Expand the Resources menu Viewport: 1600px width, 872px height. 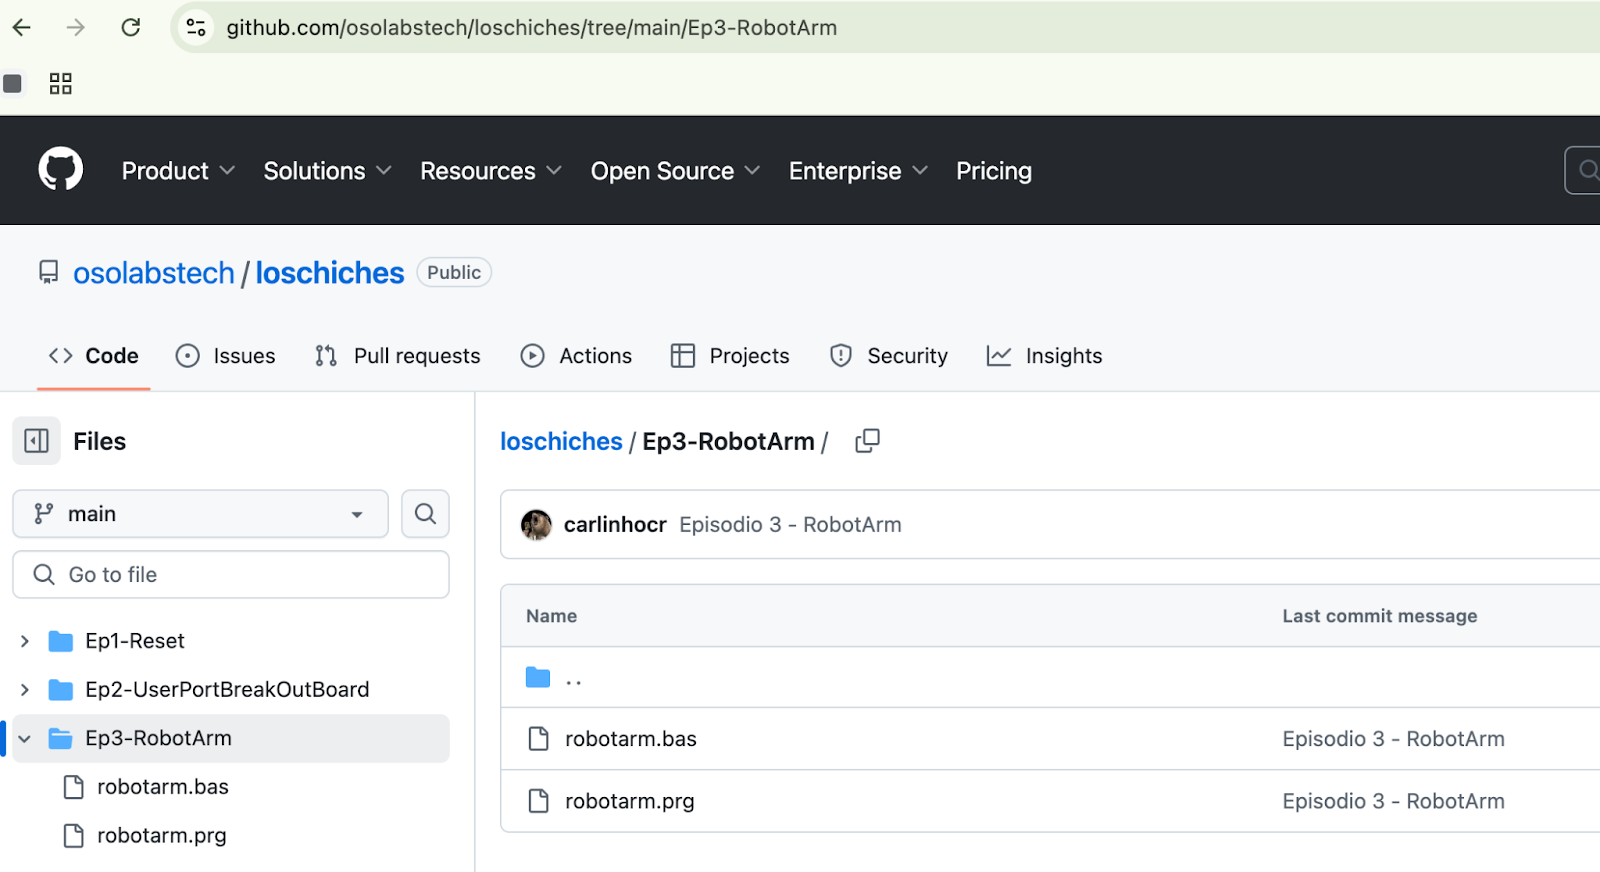491,171
